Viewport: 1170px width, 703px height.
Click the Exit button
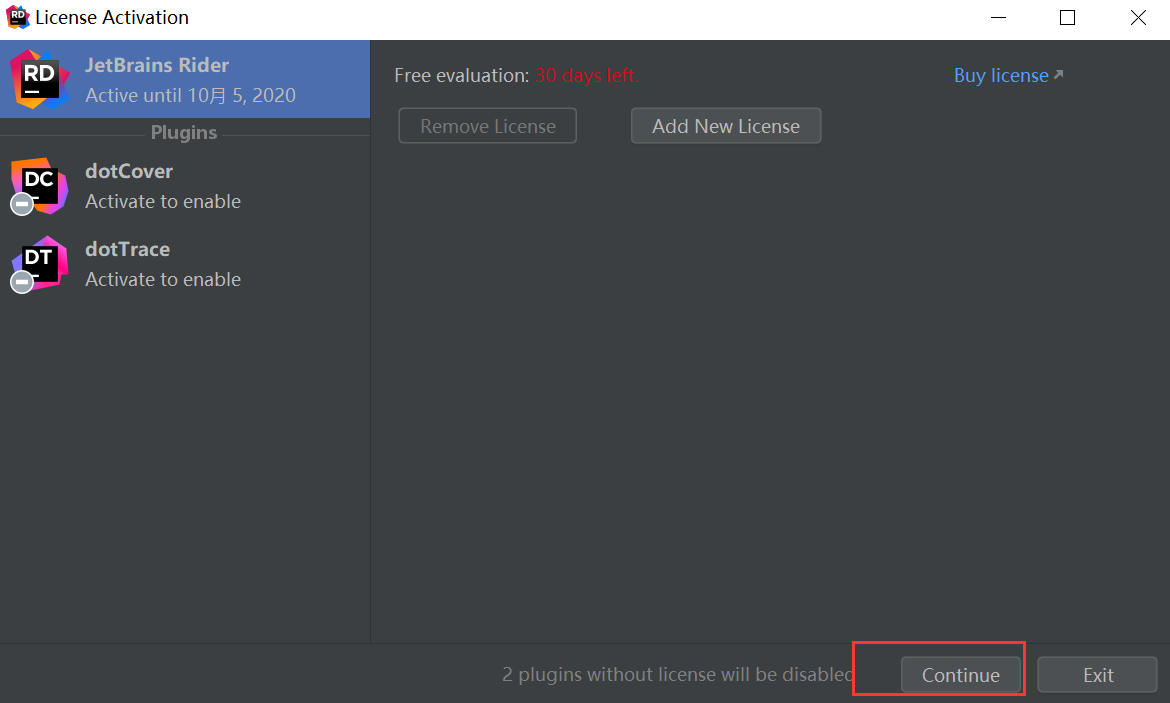1098,675
